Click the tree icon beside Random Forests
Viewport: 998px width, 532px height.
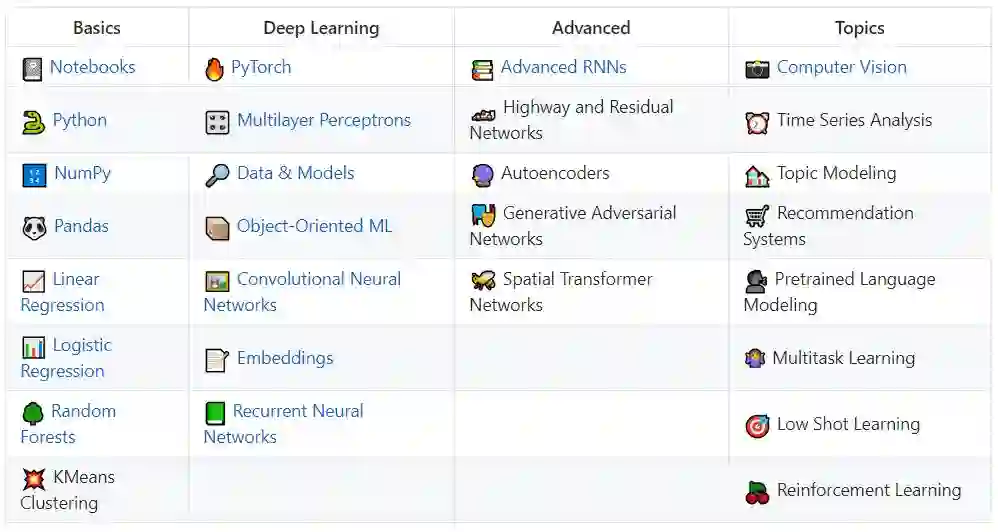coord(33,413)
